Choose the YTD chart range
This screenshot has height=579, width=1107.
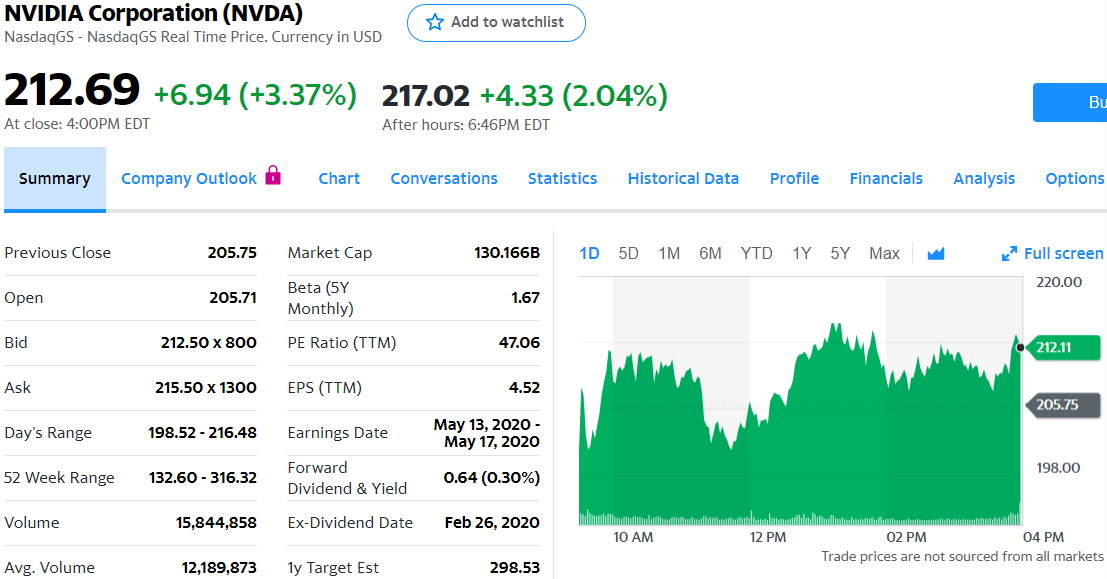[x=756, y=254]
